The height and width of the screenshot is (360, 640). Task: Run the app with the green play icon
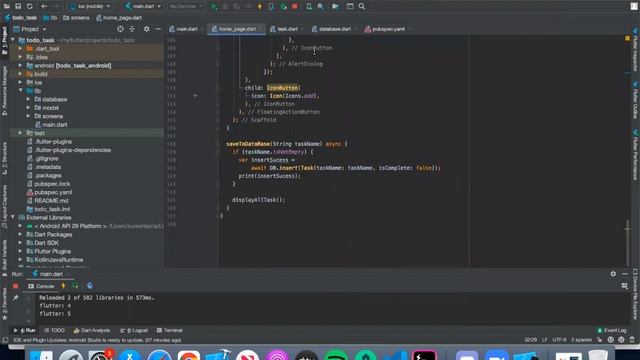tap(214, 7)
